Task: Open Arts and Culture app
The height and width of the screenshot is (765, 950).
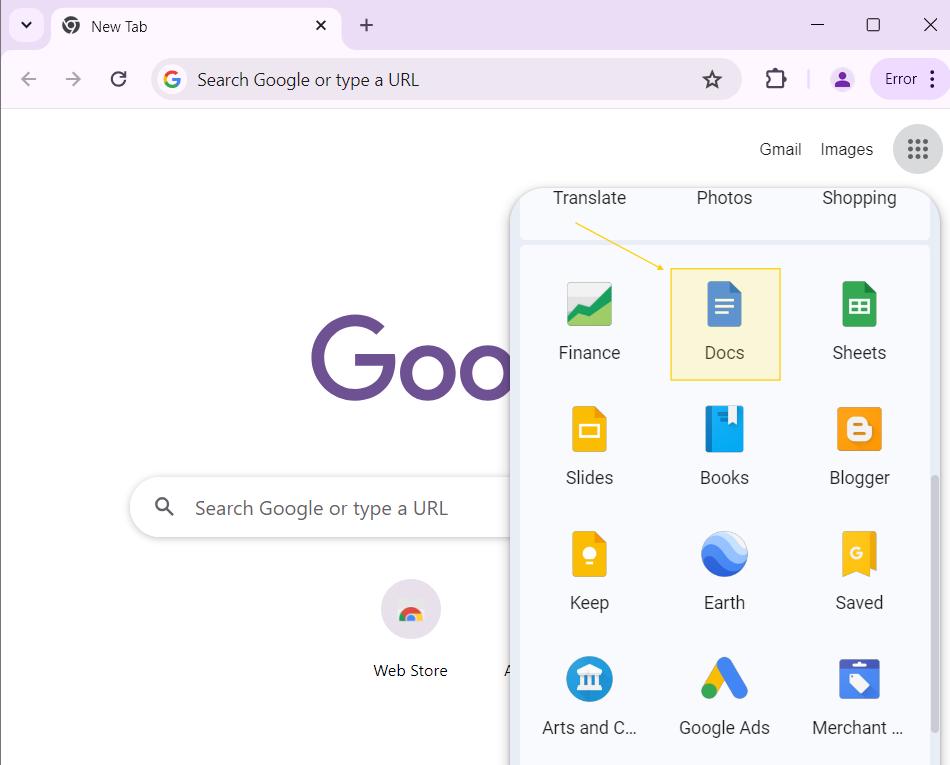Action: [589, 697]
